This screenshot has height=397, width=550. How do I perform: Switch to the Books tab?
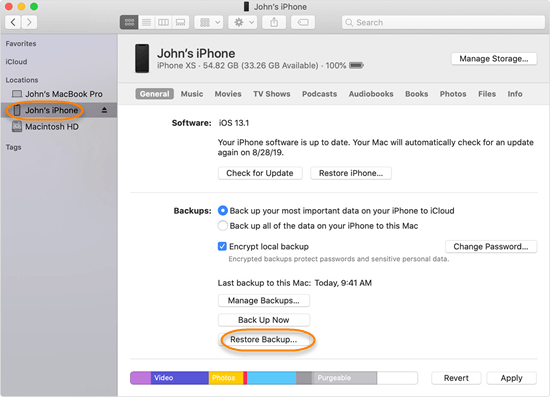coord(417,94)
